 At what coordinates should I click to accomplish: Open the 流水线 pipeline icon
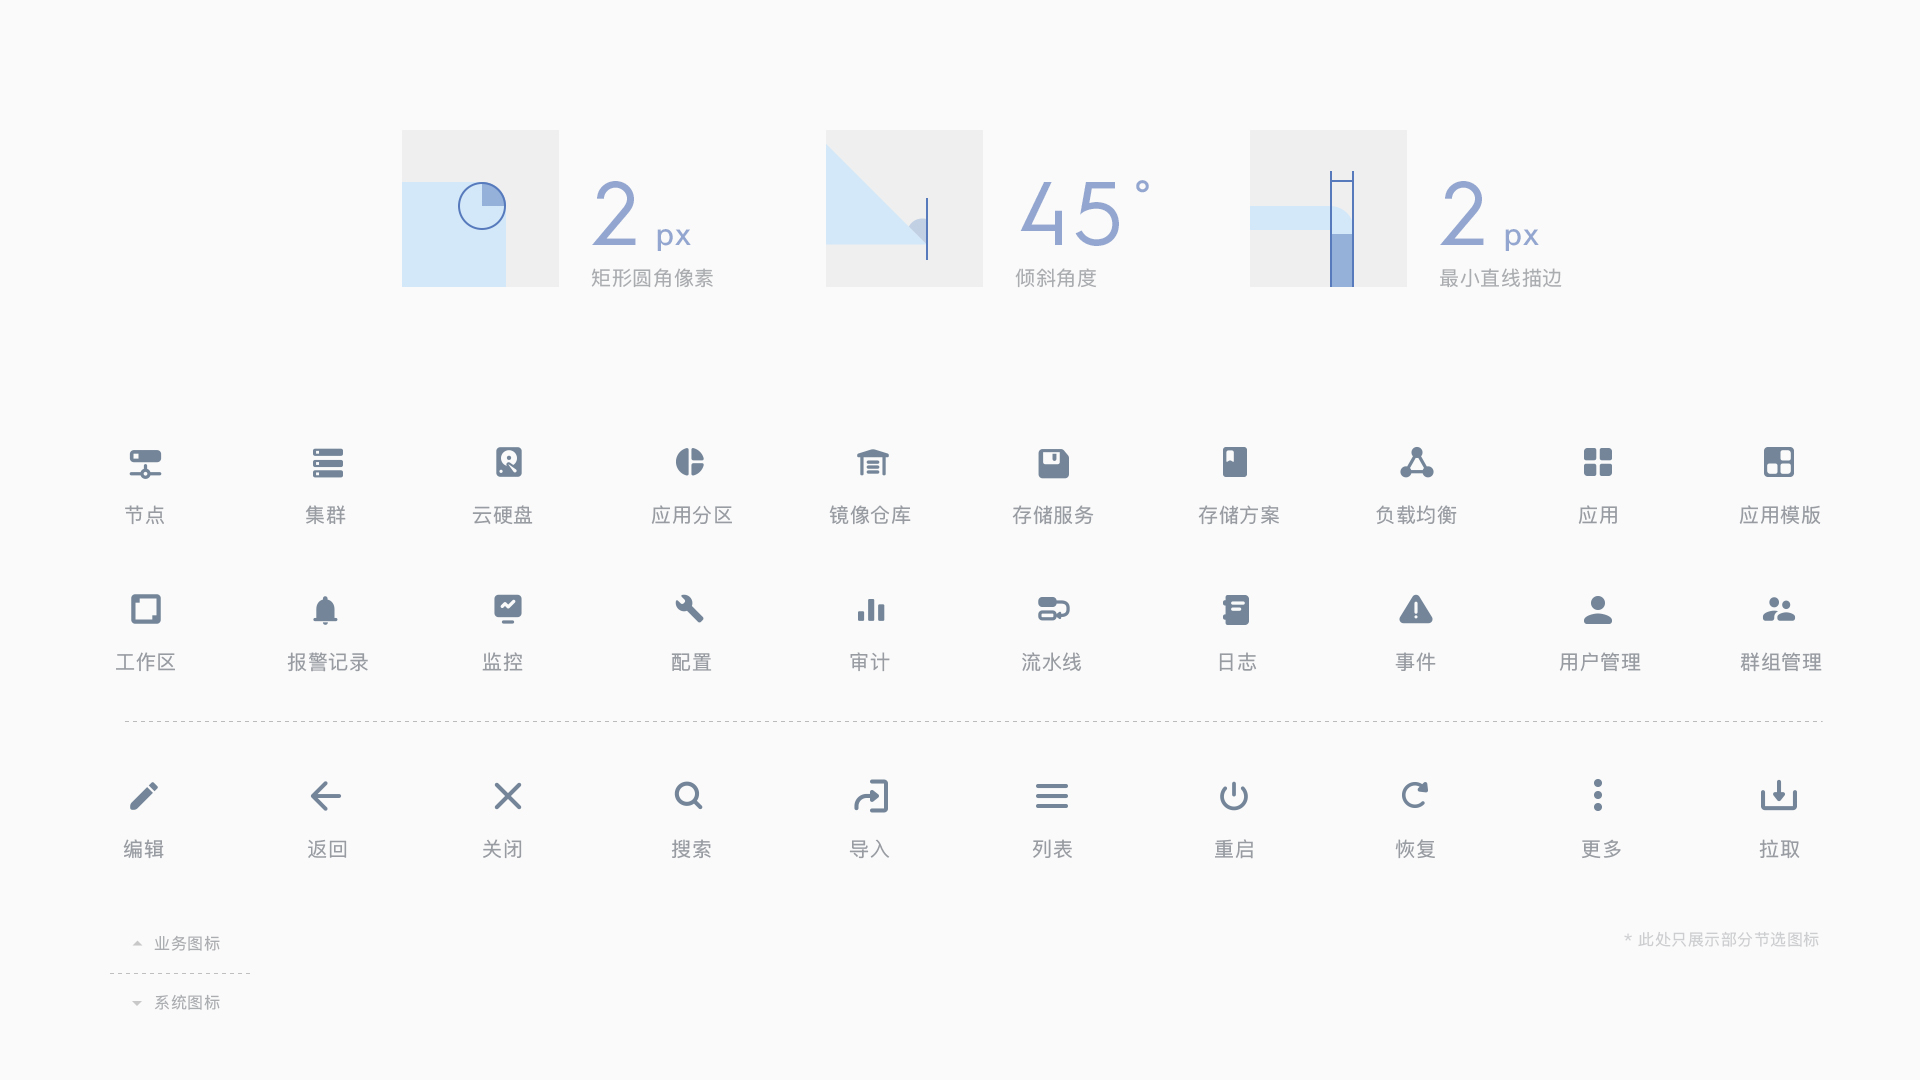(x=1053, y=609)
